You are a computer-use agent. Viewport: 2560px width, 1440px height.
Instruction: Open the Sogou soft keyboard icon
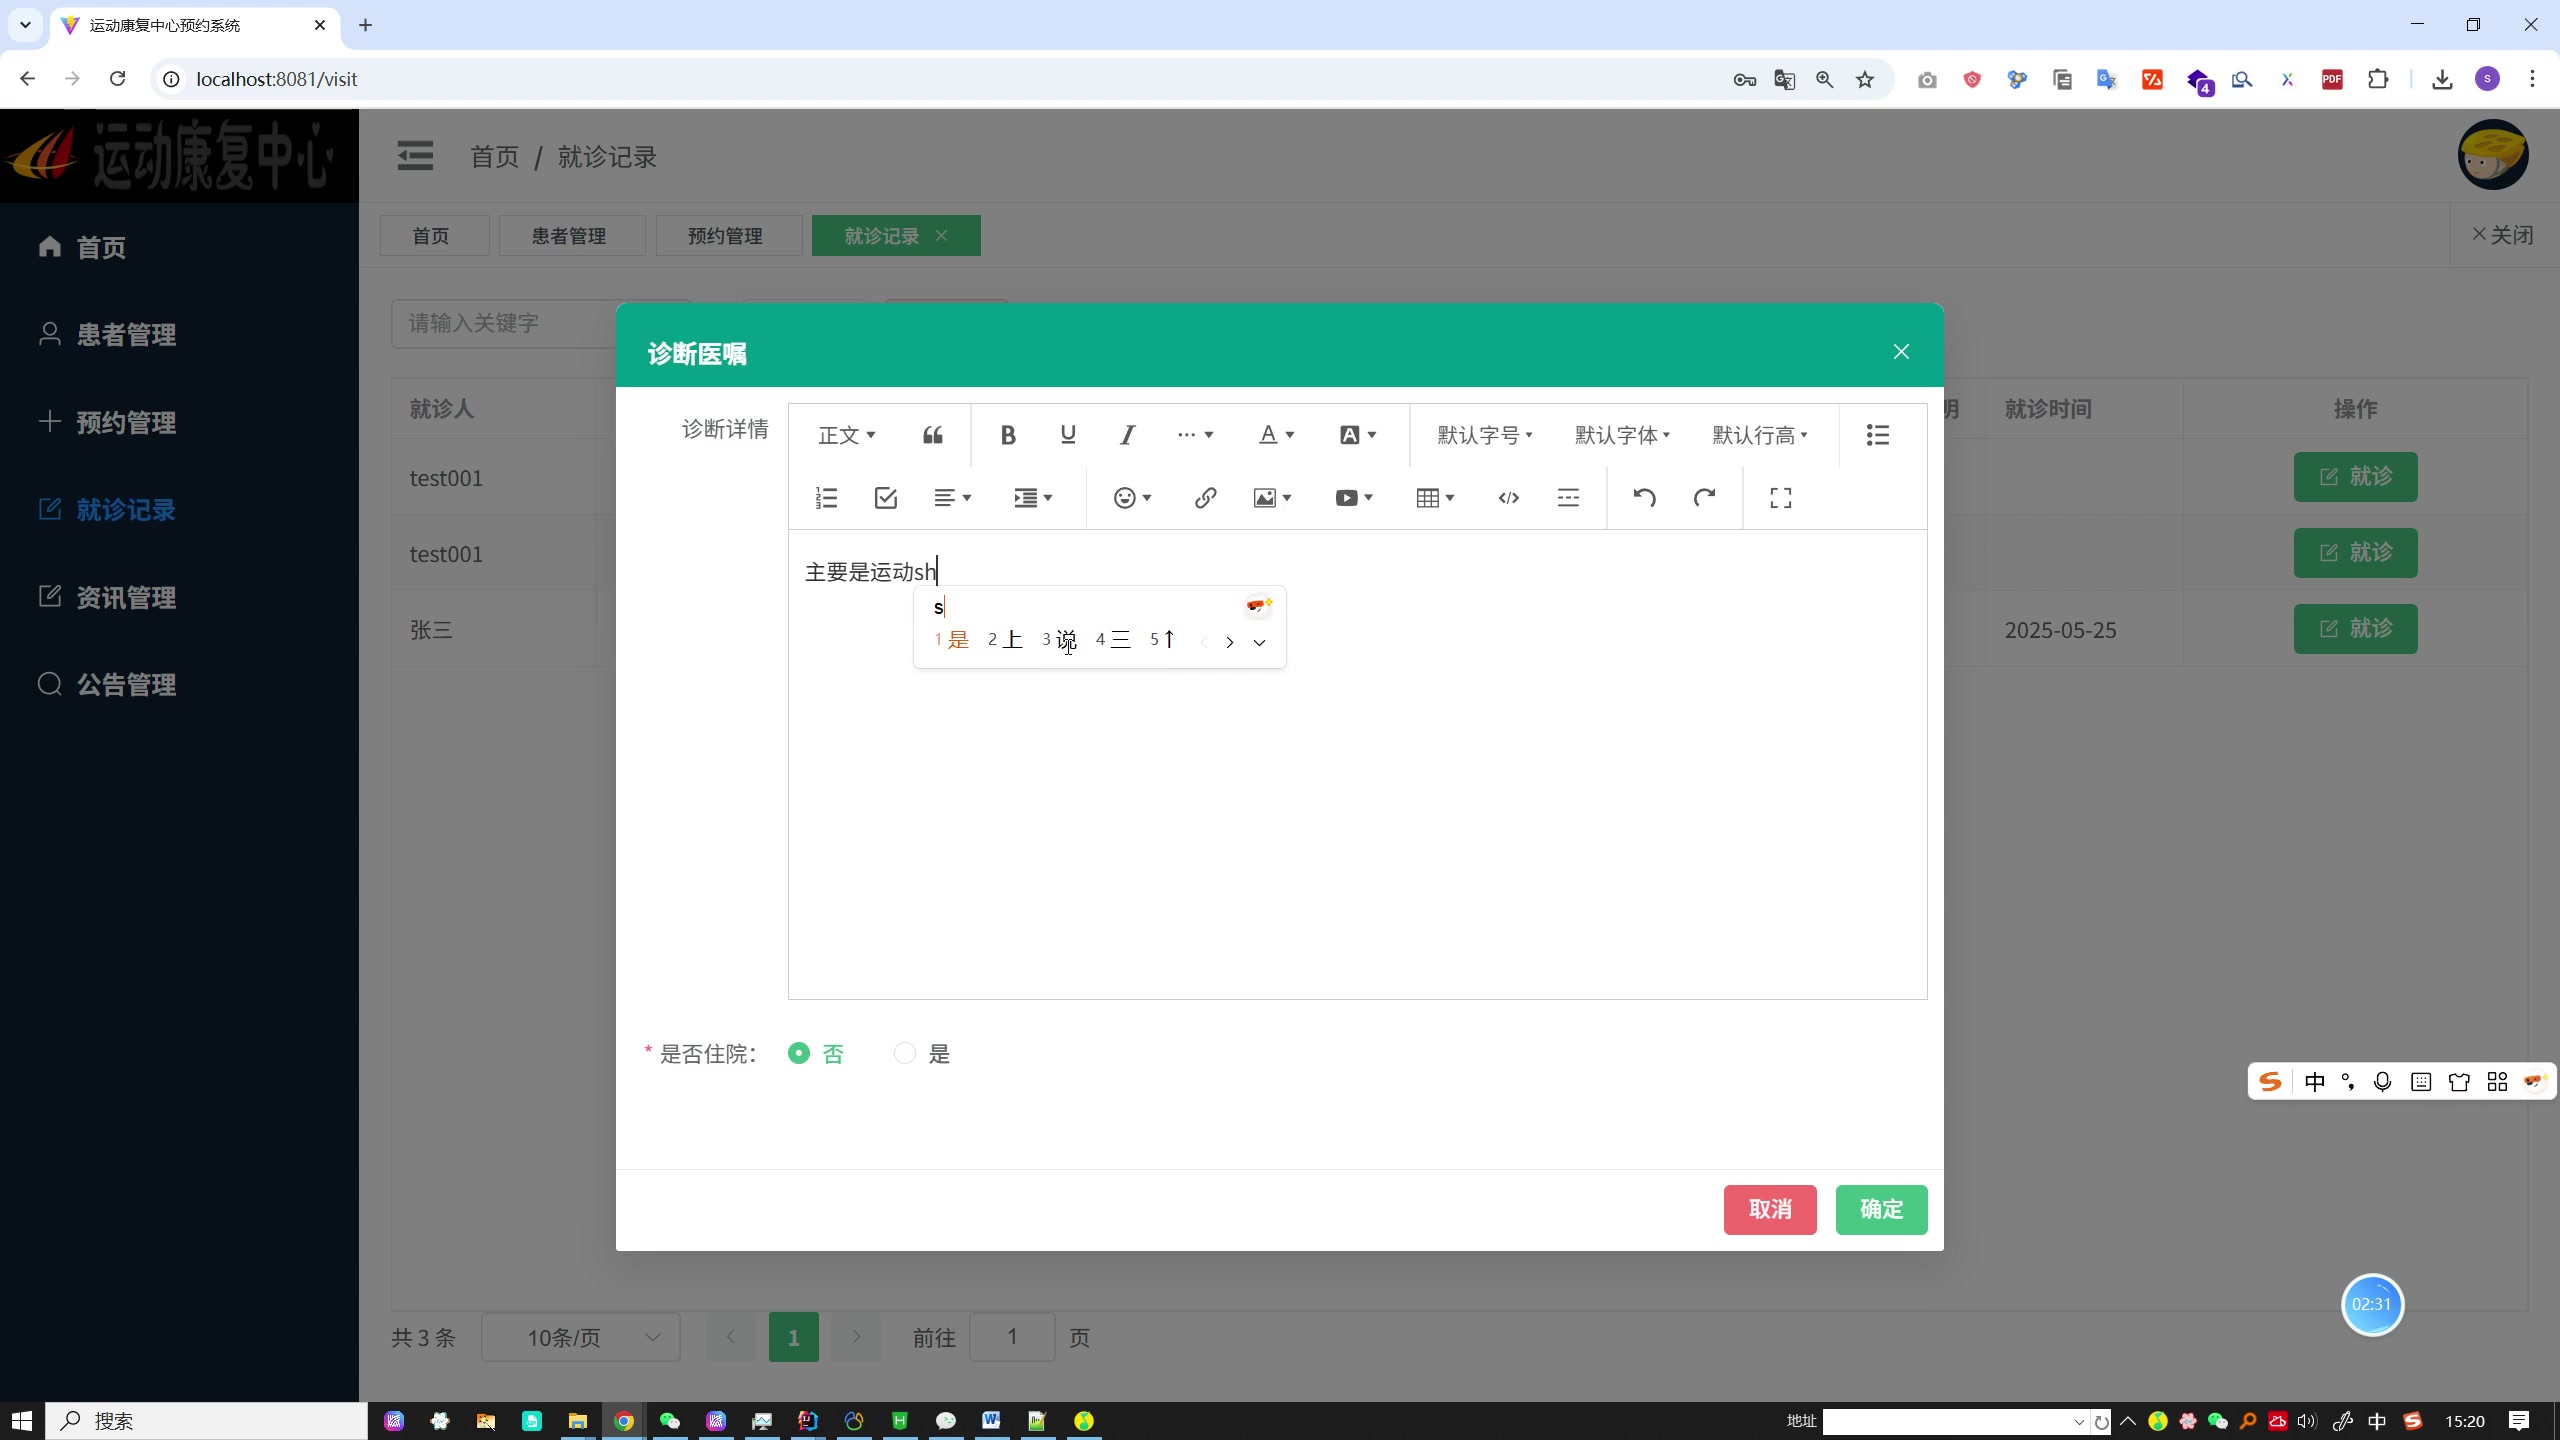(2421, 1082)
